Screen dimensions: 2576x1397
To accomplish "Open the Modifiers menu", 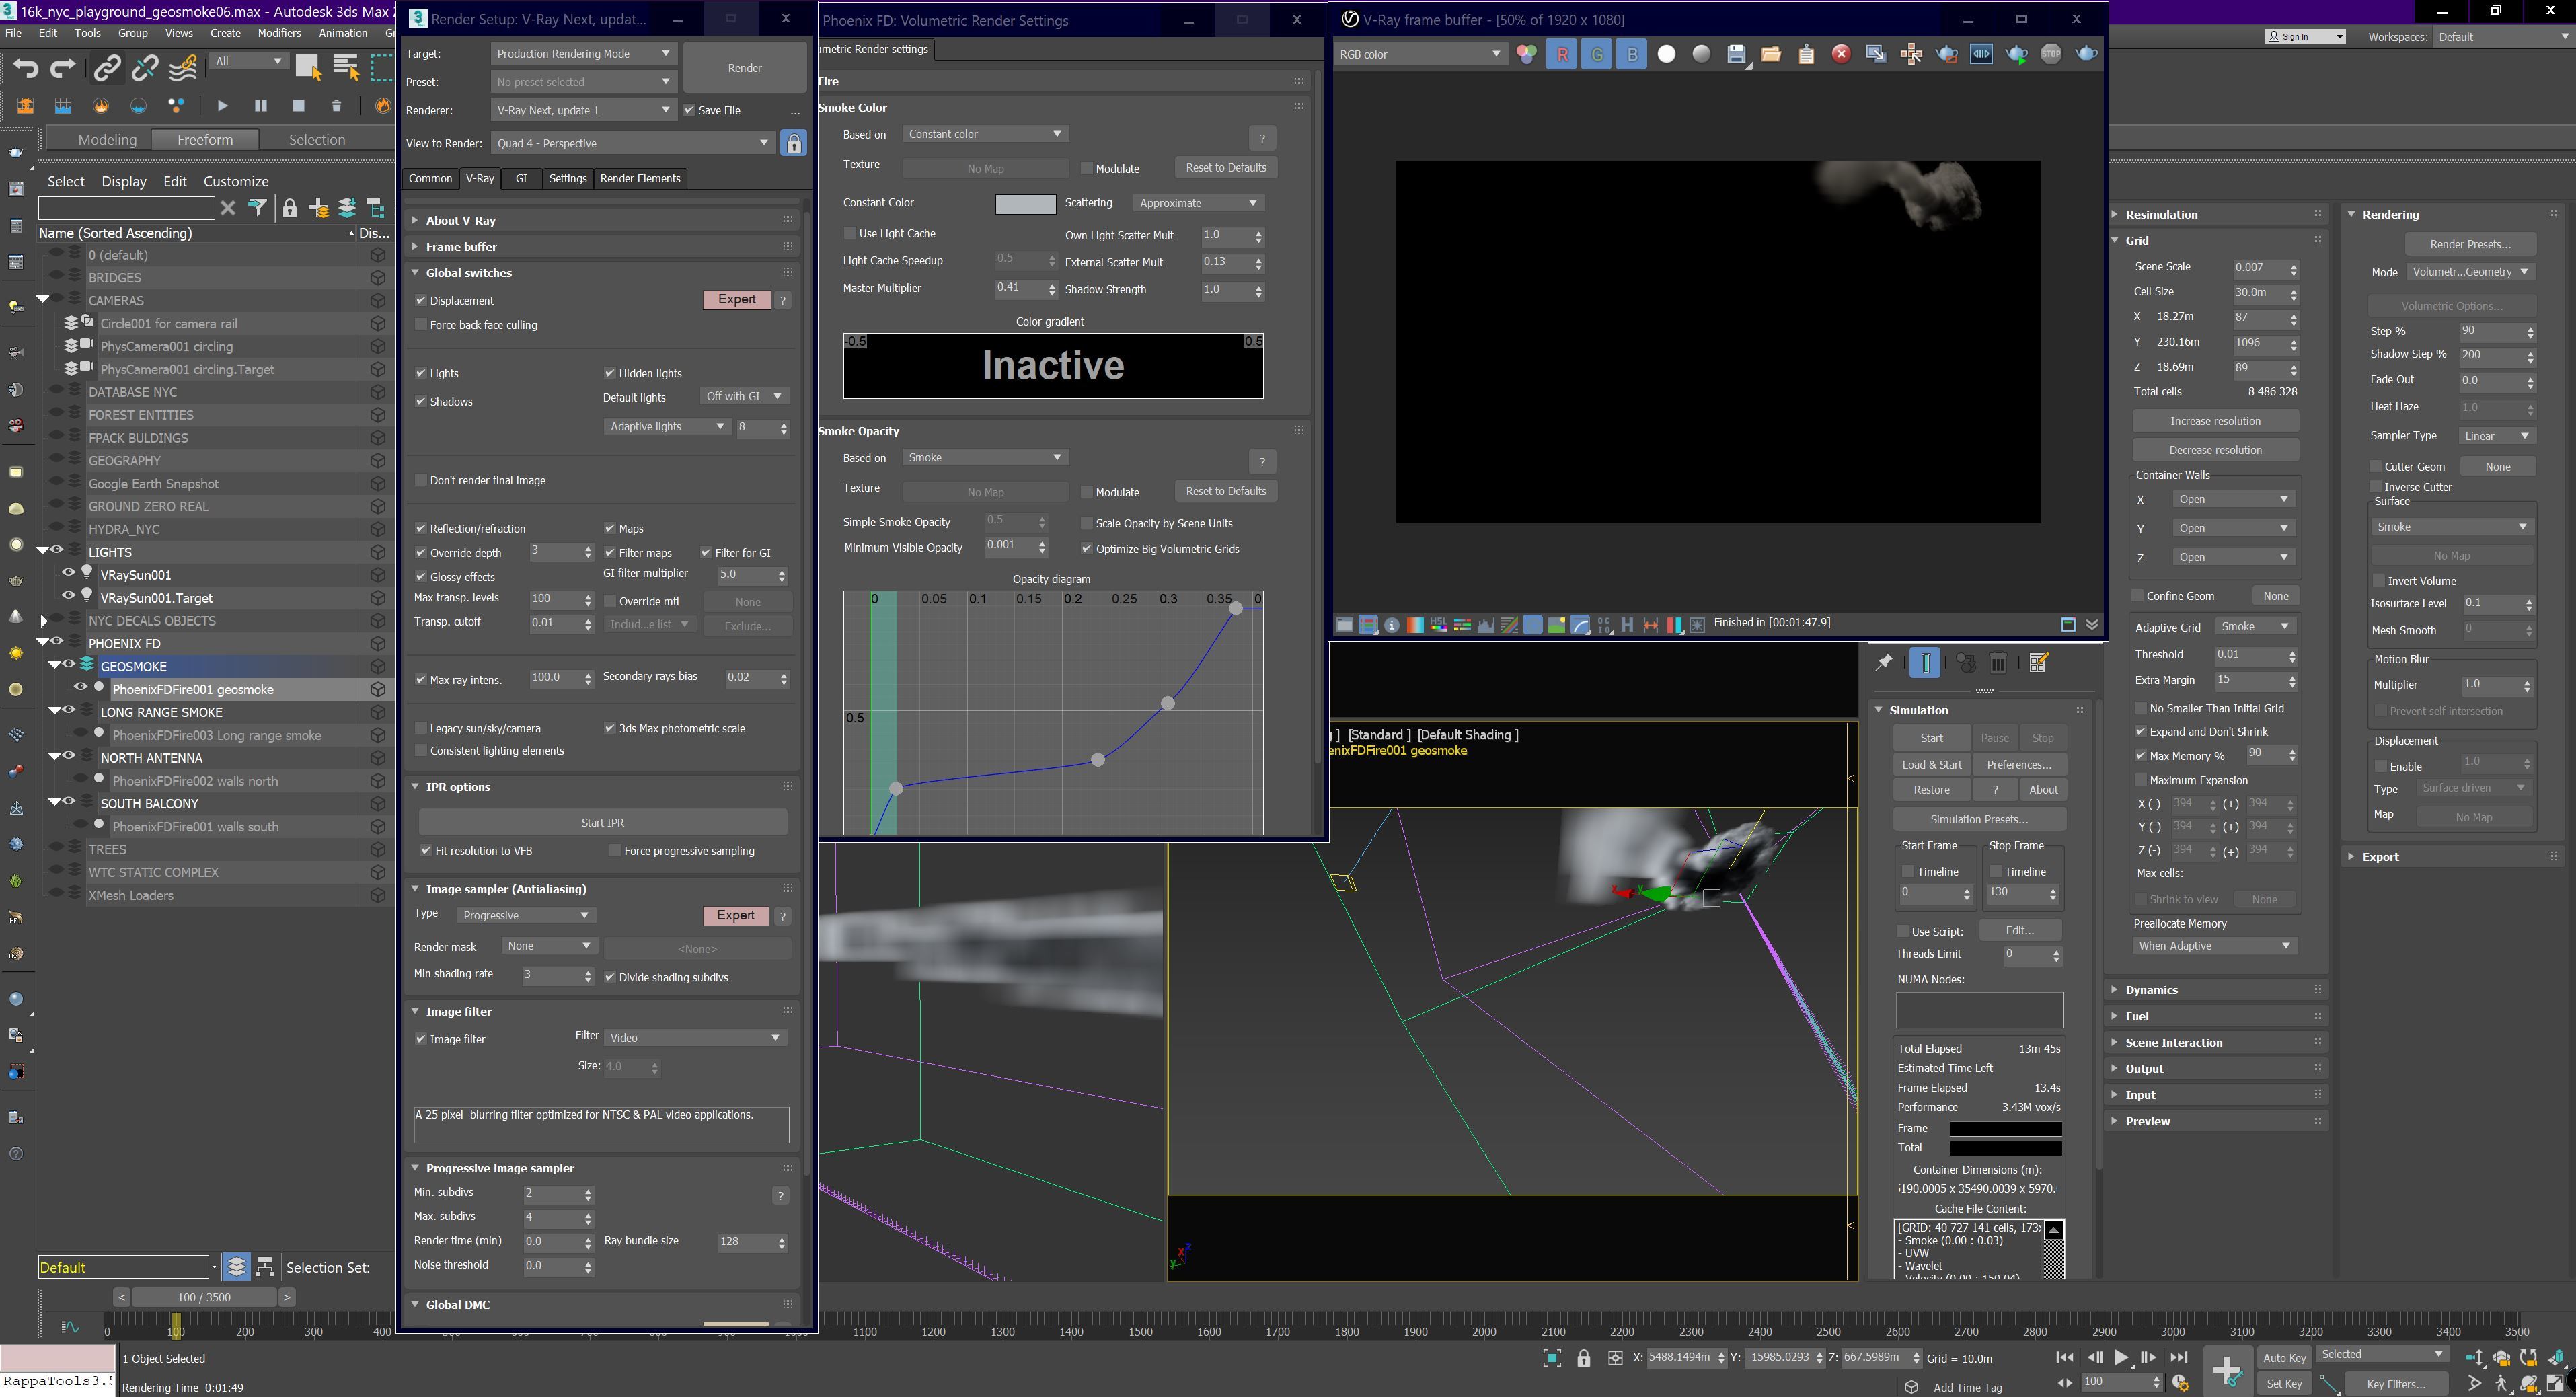I will point(279,33).
